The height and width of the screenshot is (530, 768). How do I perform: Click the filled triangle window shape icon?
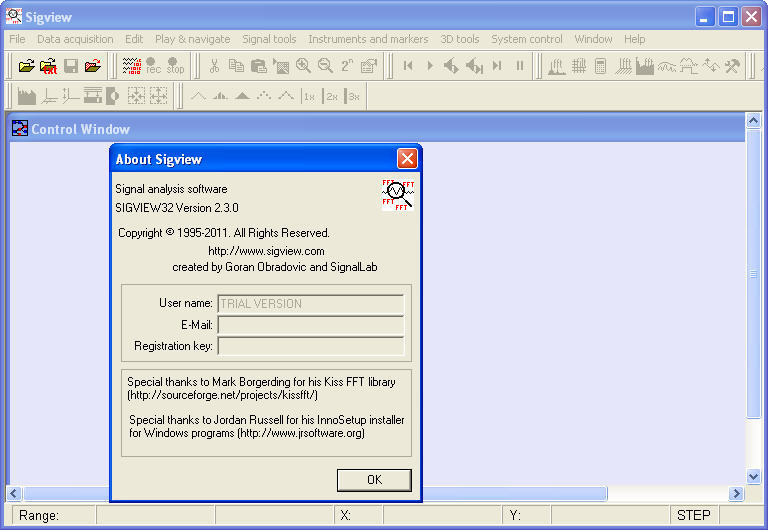(242, 96)
